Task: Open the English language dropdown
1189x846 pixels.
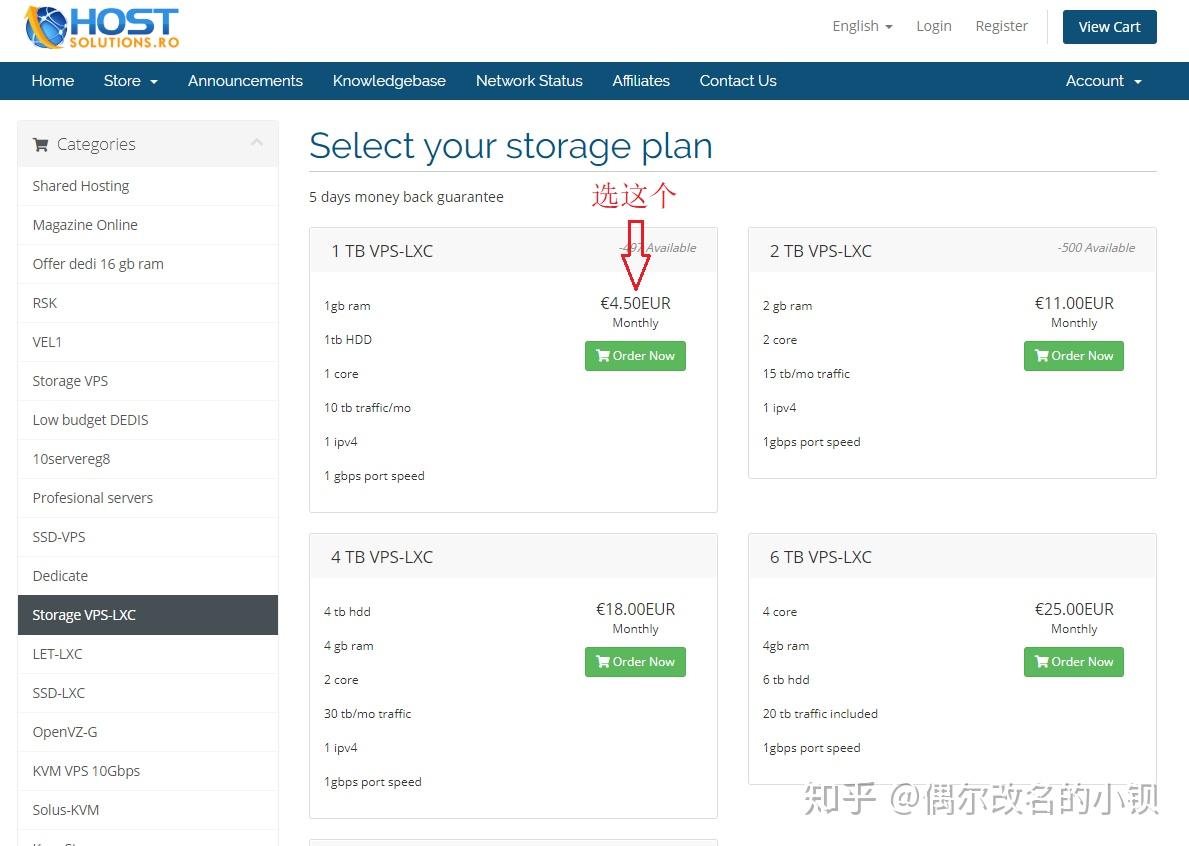Action: click(861, 25)
